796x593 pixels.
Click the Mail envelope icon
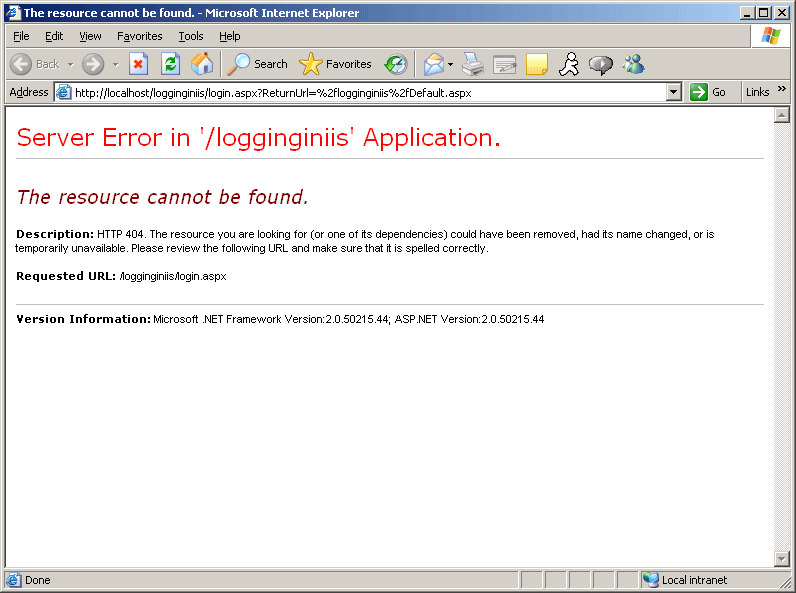click(x=433, y=64)
